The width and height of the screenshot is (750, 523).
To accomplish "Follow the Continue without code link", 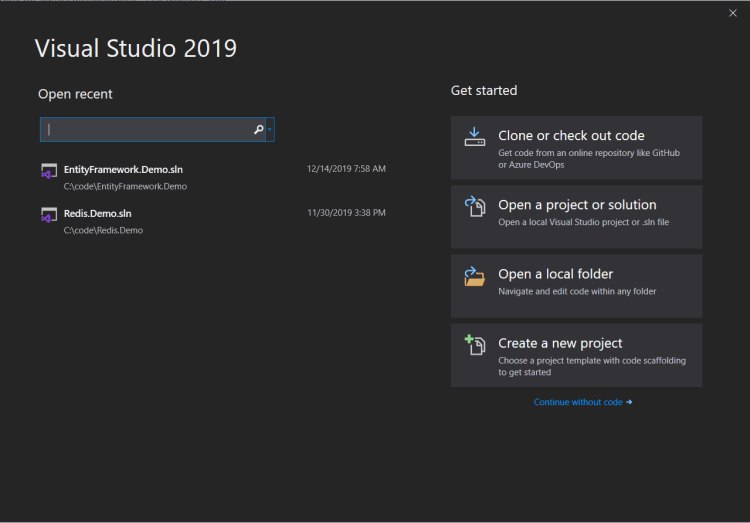I will point(583,402).
